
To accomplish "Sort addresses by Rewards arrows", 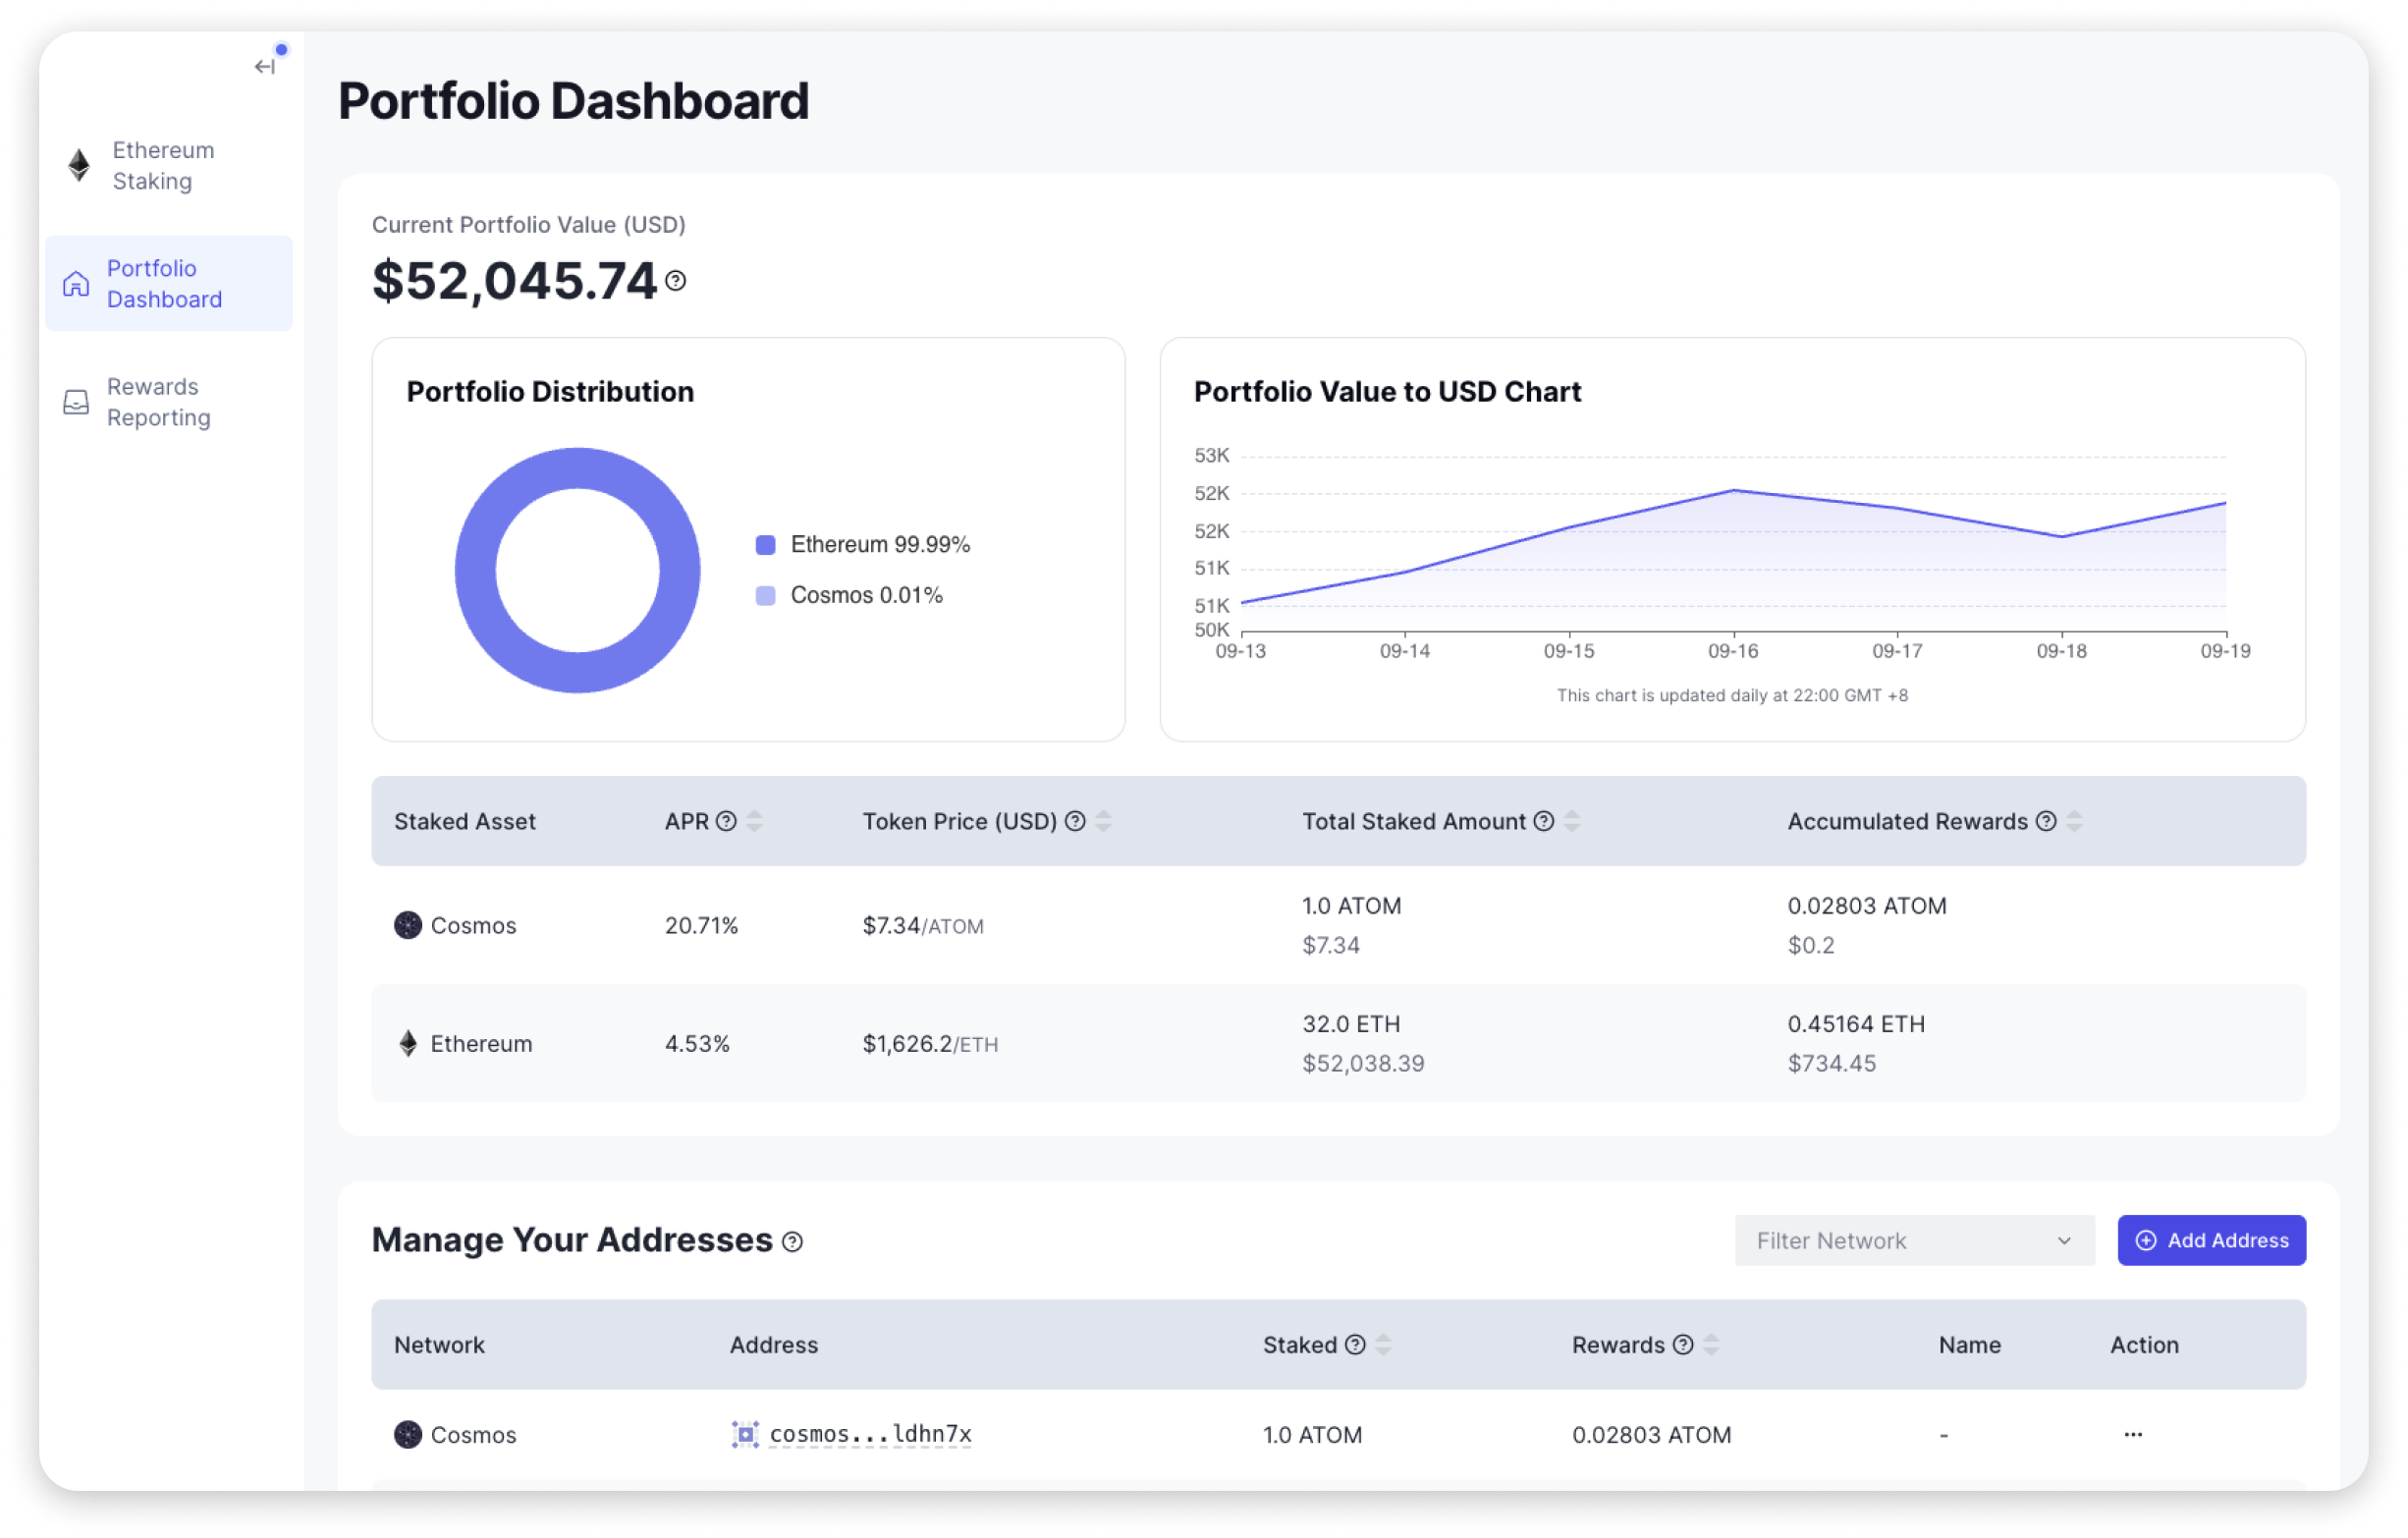I will 1712,1345.
